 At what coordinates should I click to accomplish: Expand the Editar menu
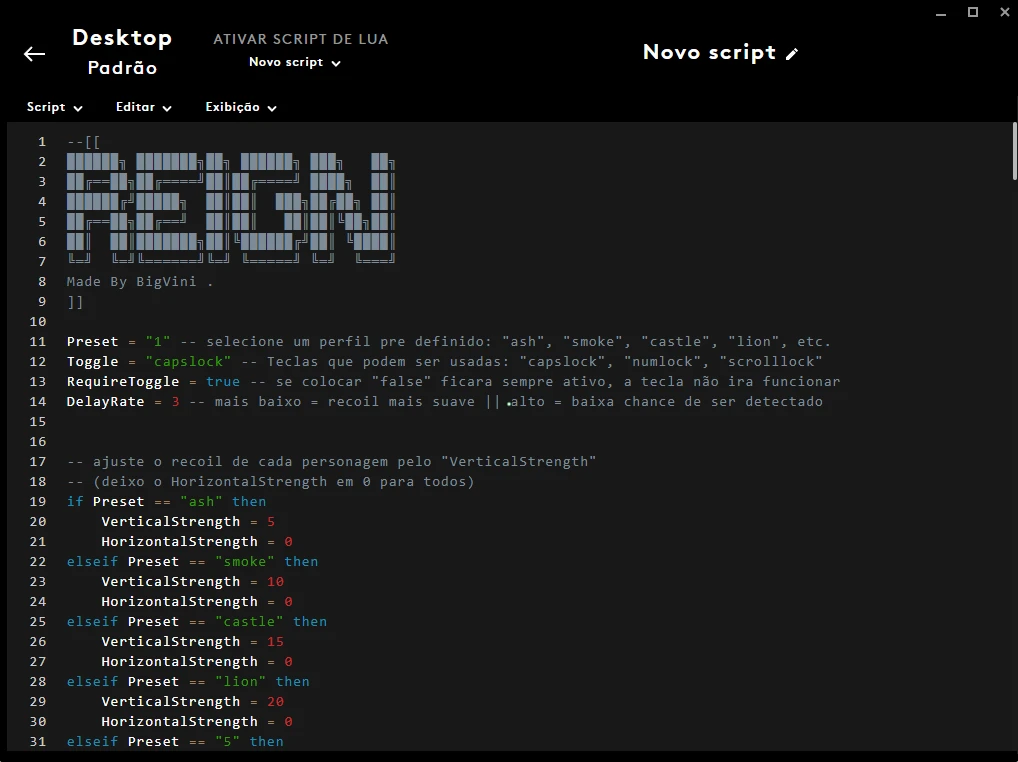click(x=144, y=107)
